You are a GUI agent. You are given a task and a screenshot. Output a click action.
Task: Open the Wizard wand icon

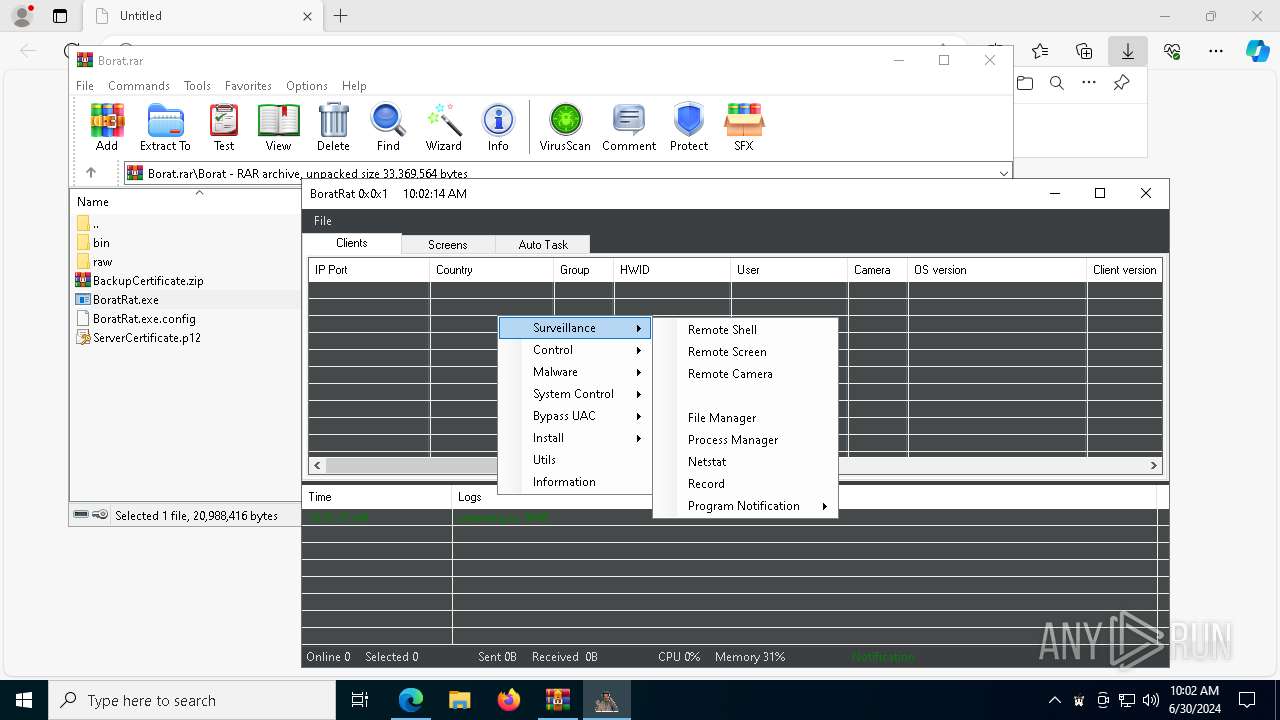tap(443, 127)
